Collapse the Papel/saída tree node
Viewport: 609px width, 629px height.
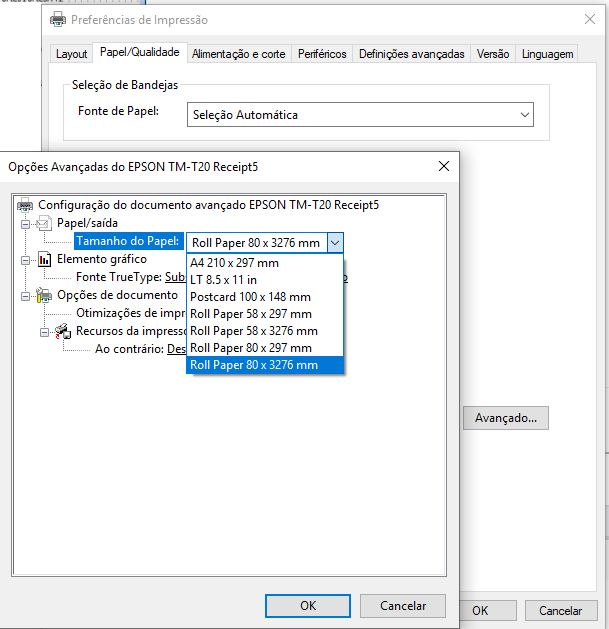click(25, 224)
